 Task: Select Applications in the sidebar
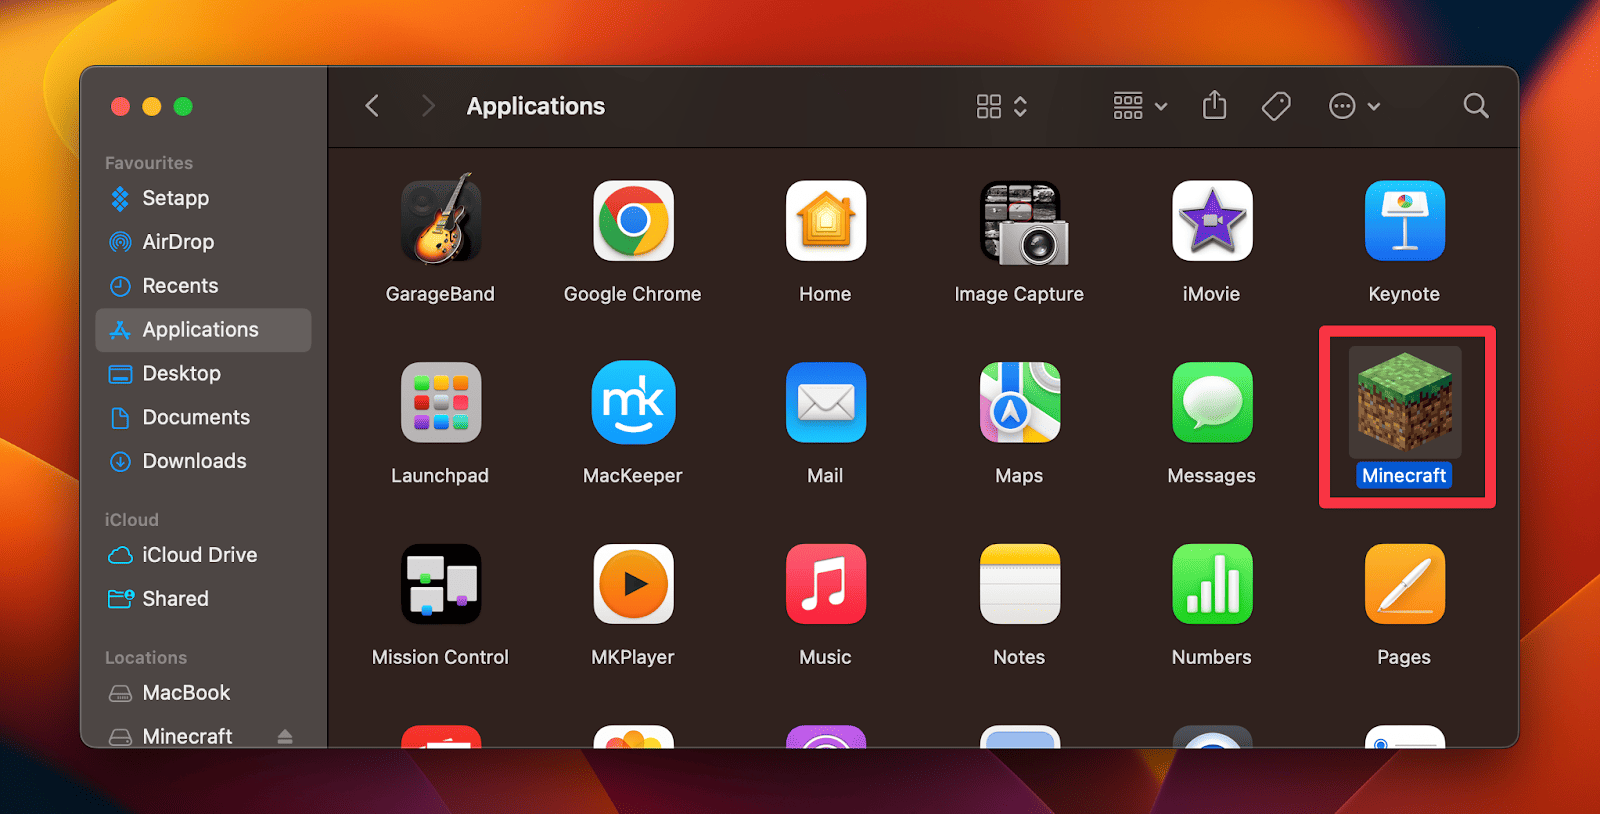pyautogui.click(x=203, y=330)
